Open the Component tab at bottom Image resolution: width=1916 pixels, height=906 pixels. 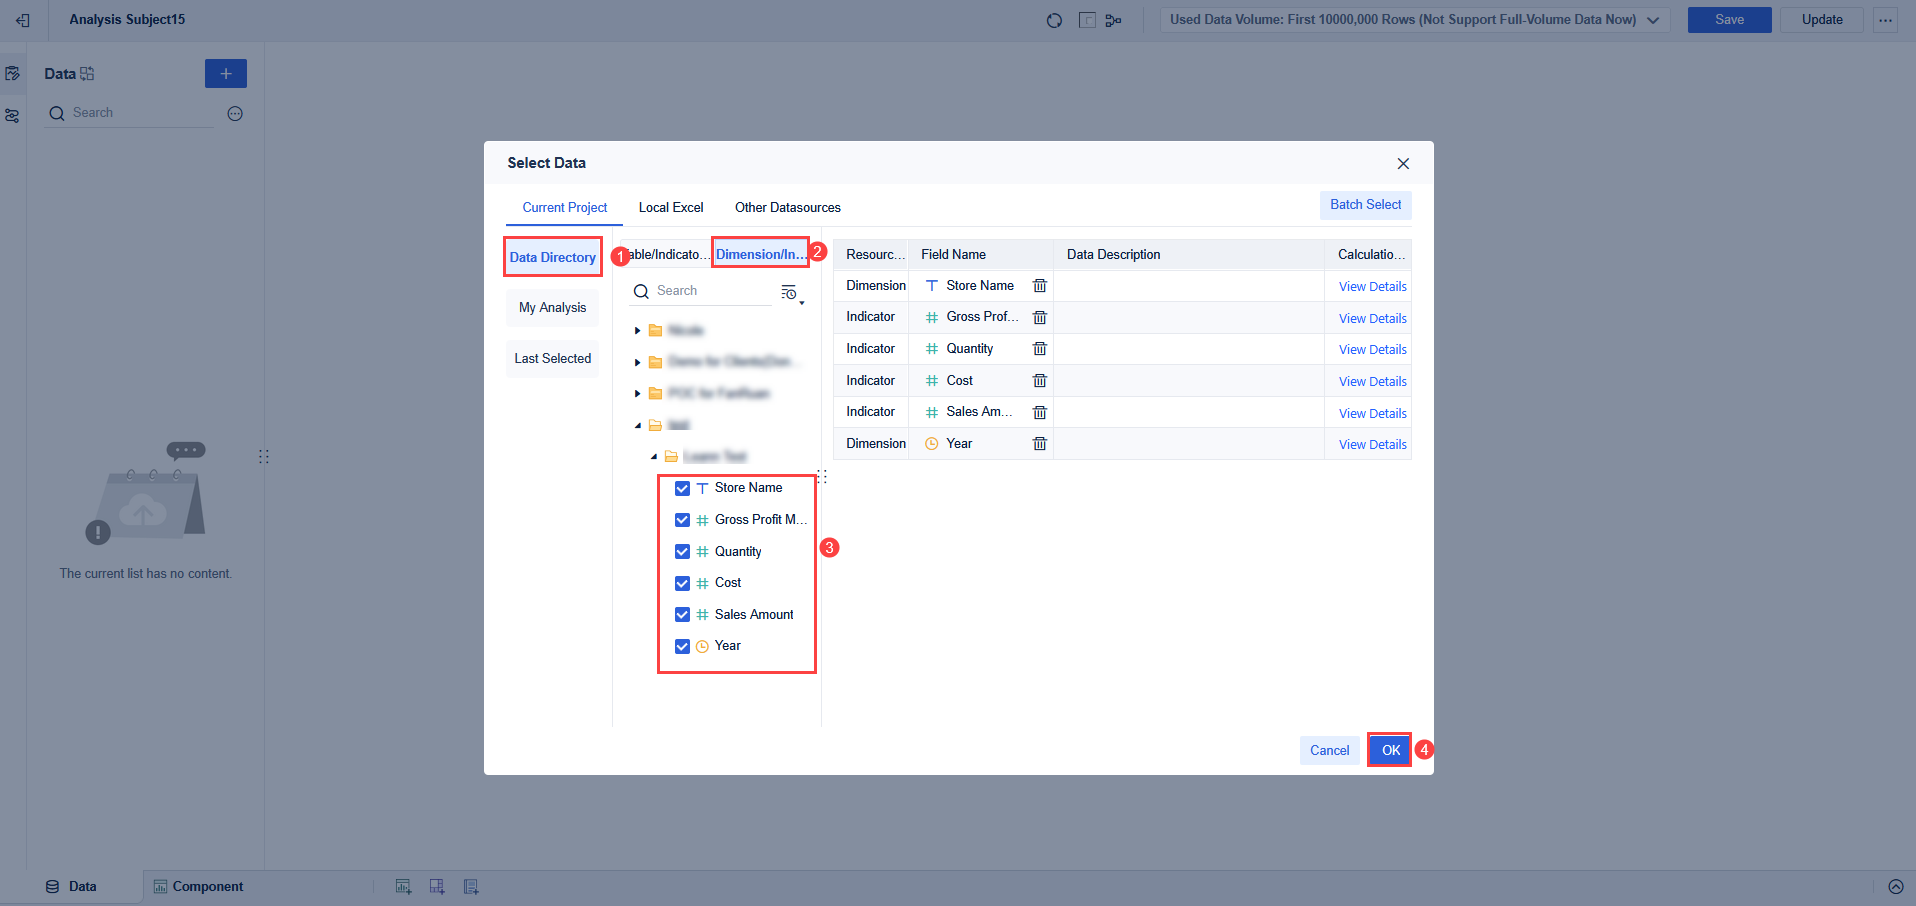tap(198, 886)
